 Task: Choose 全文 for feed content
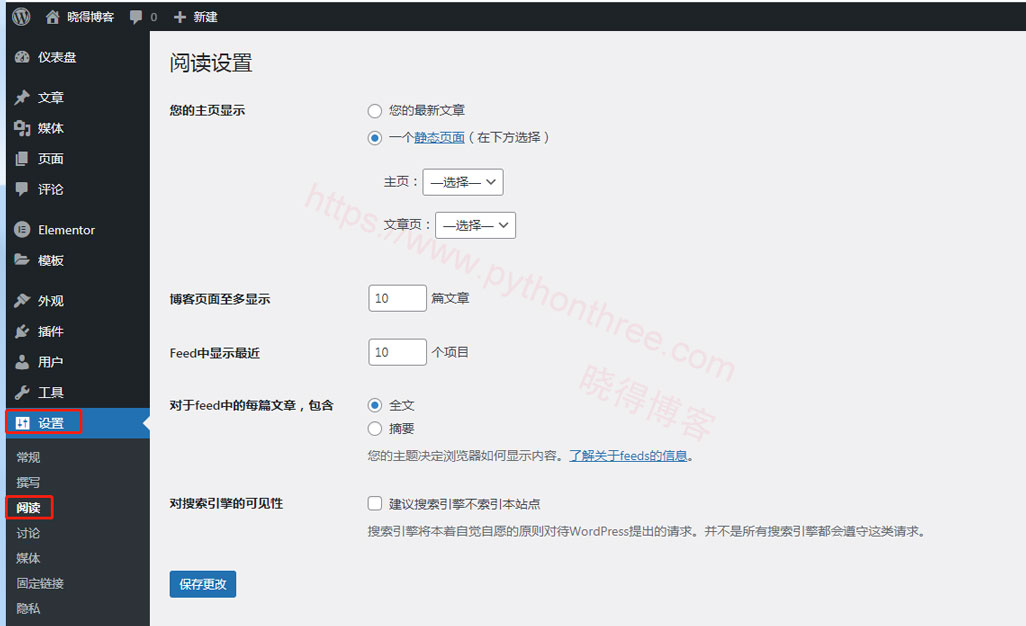click(374, 406)
